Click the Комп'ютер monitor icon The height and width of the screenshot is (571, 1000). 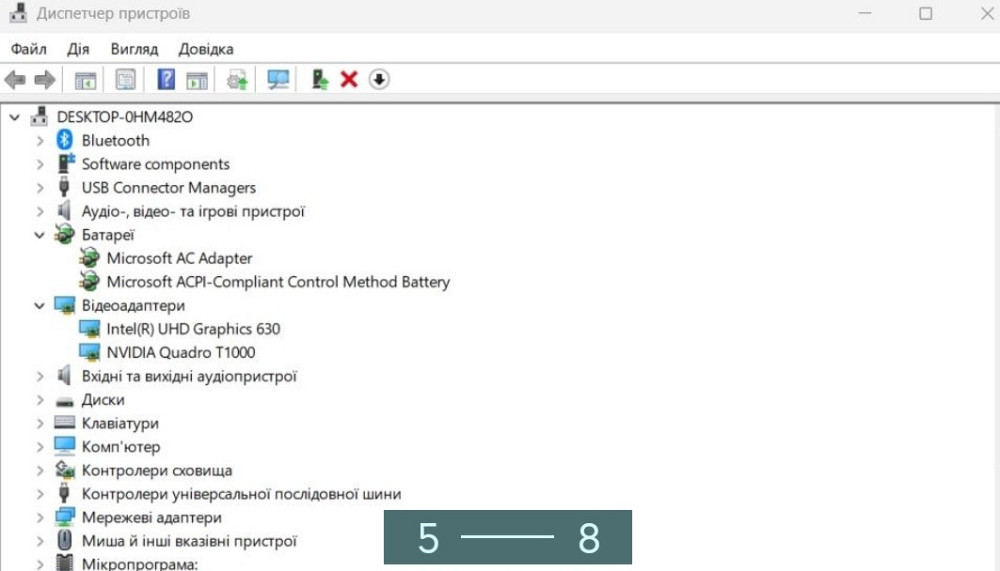64,446
